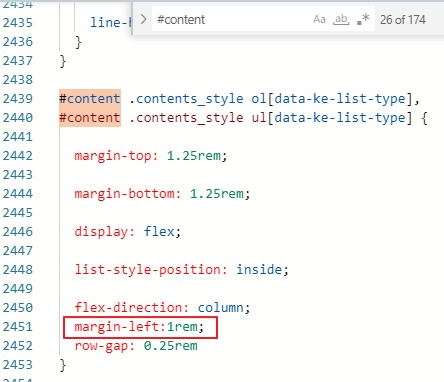The image size is (444, 382).
Task: Click the 'inside' value
Action: pyautogui.click(x=259, y=270)
